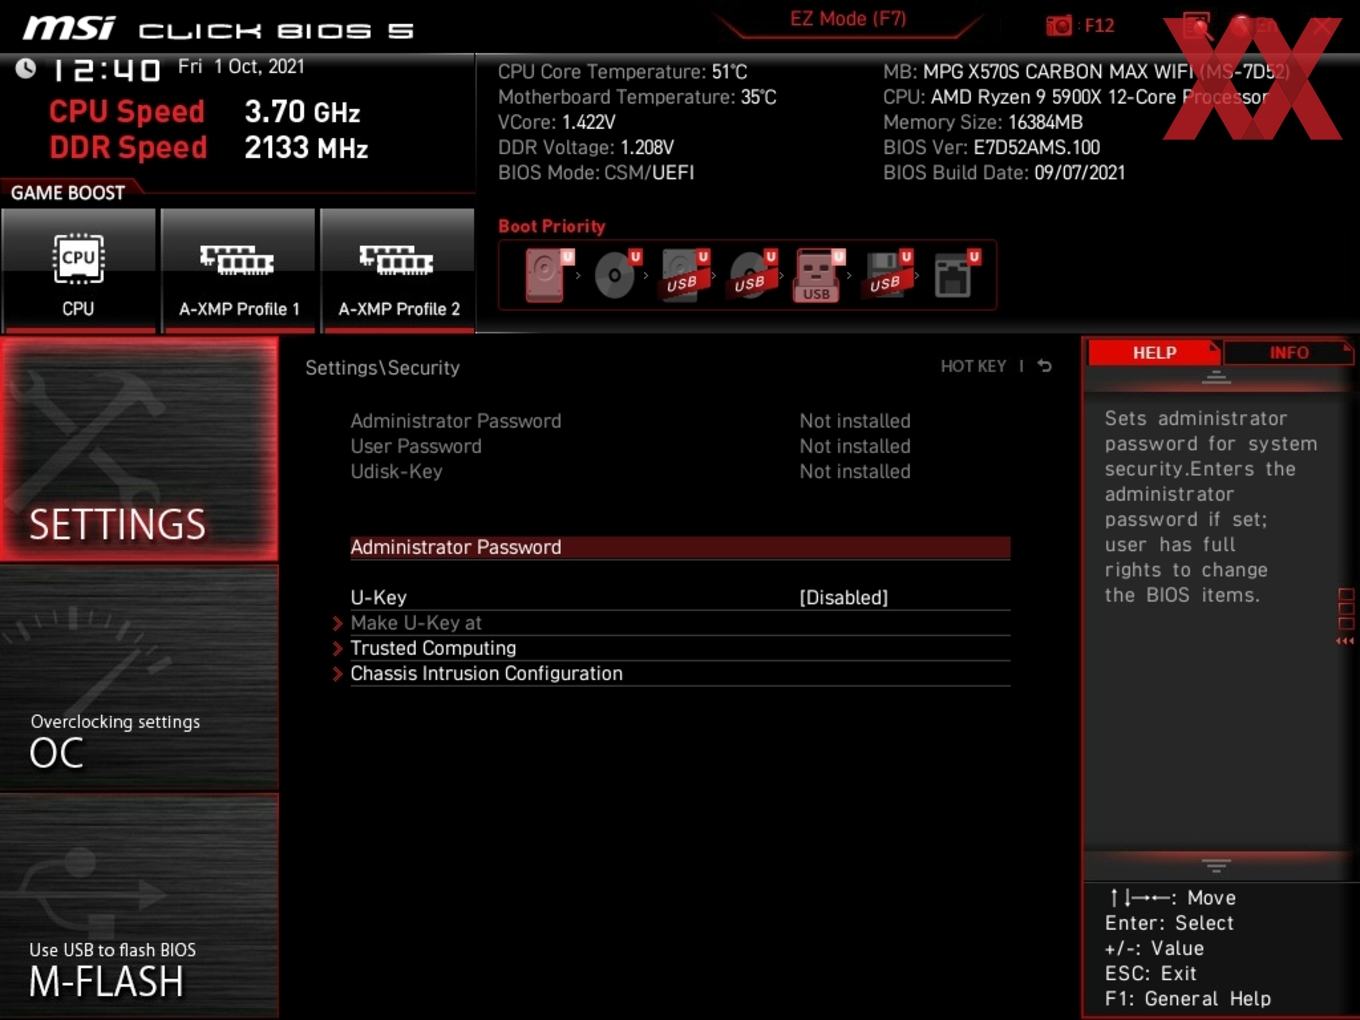Switch to the HELP tab
The height and width of the screenshot is (1020, 1360).
click(x=1154, y=353)
